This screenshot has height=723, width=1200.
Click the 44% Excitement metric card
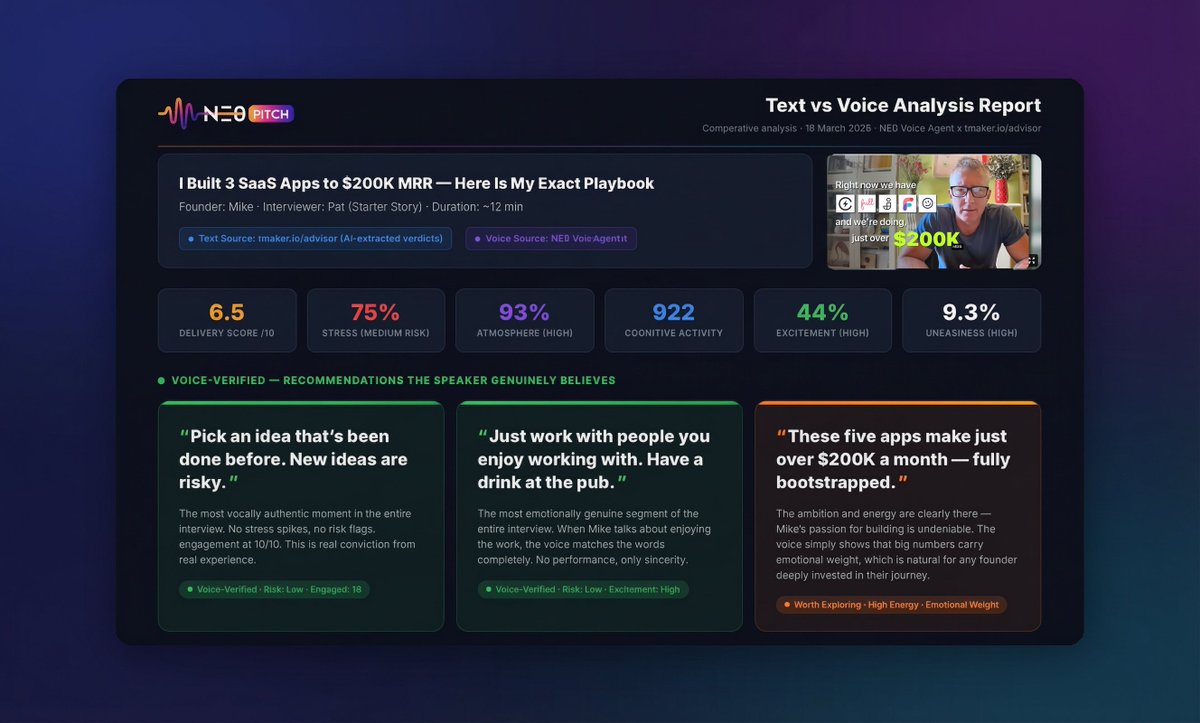(823, 320)
